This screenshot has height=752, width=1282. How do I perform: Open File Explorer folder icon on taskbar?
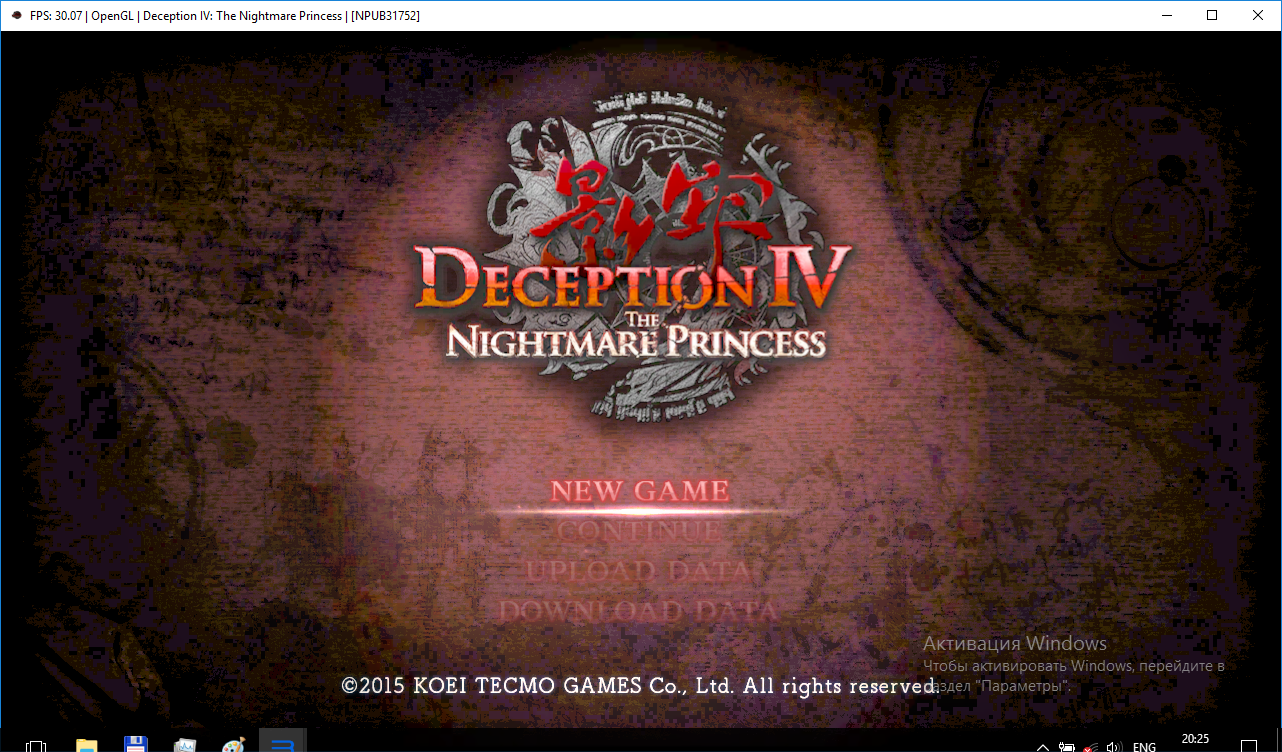tap(87, 745)
